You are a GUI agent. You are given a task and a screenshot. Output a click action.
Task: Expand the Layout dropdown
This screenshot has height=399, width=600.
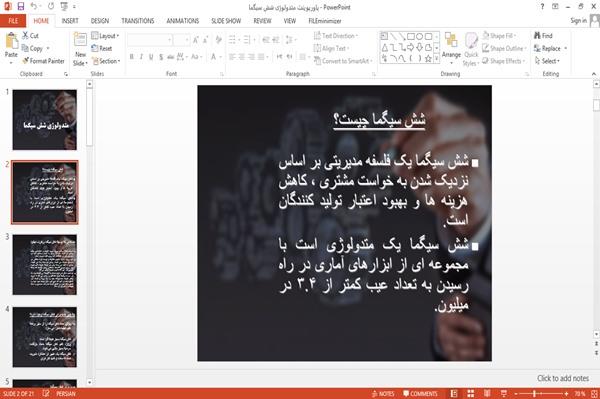click(x=105, y=36)
